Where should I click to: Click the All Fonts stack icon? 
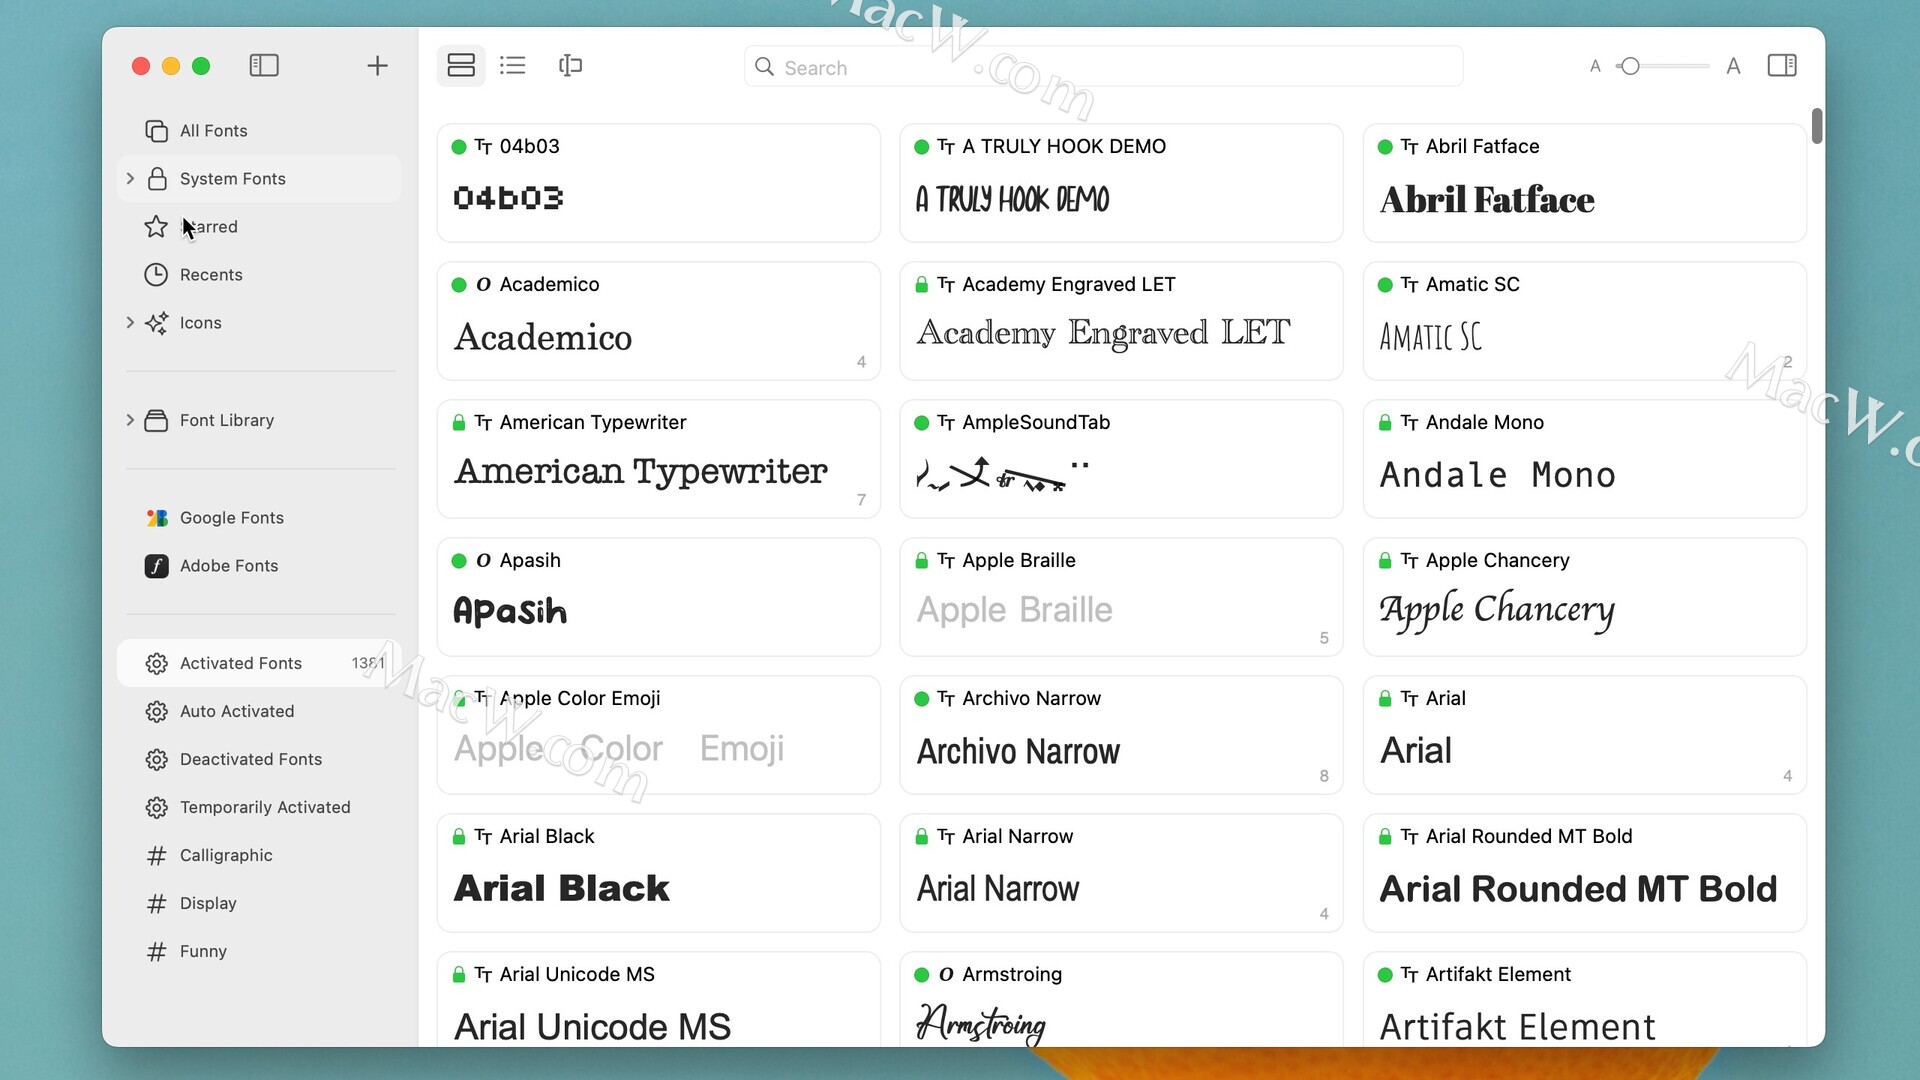tap(156, 131)
